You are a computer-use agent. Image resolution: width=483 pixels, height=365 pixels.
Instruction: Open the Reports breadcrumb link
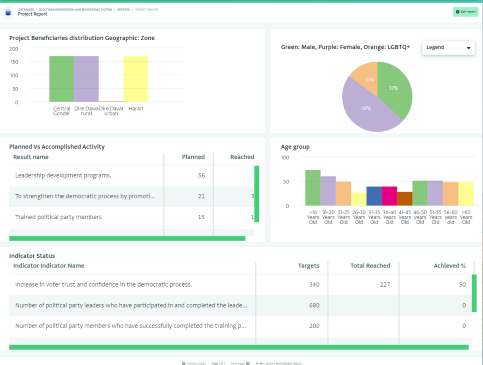coord(123,9)
